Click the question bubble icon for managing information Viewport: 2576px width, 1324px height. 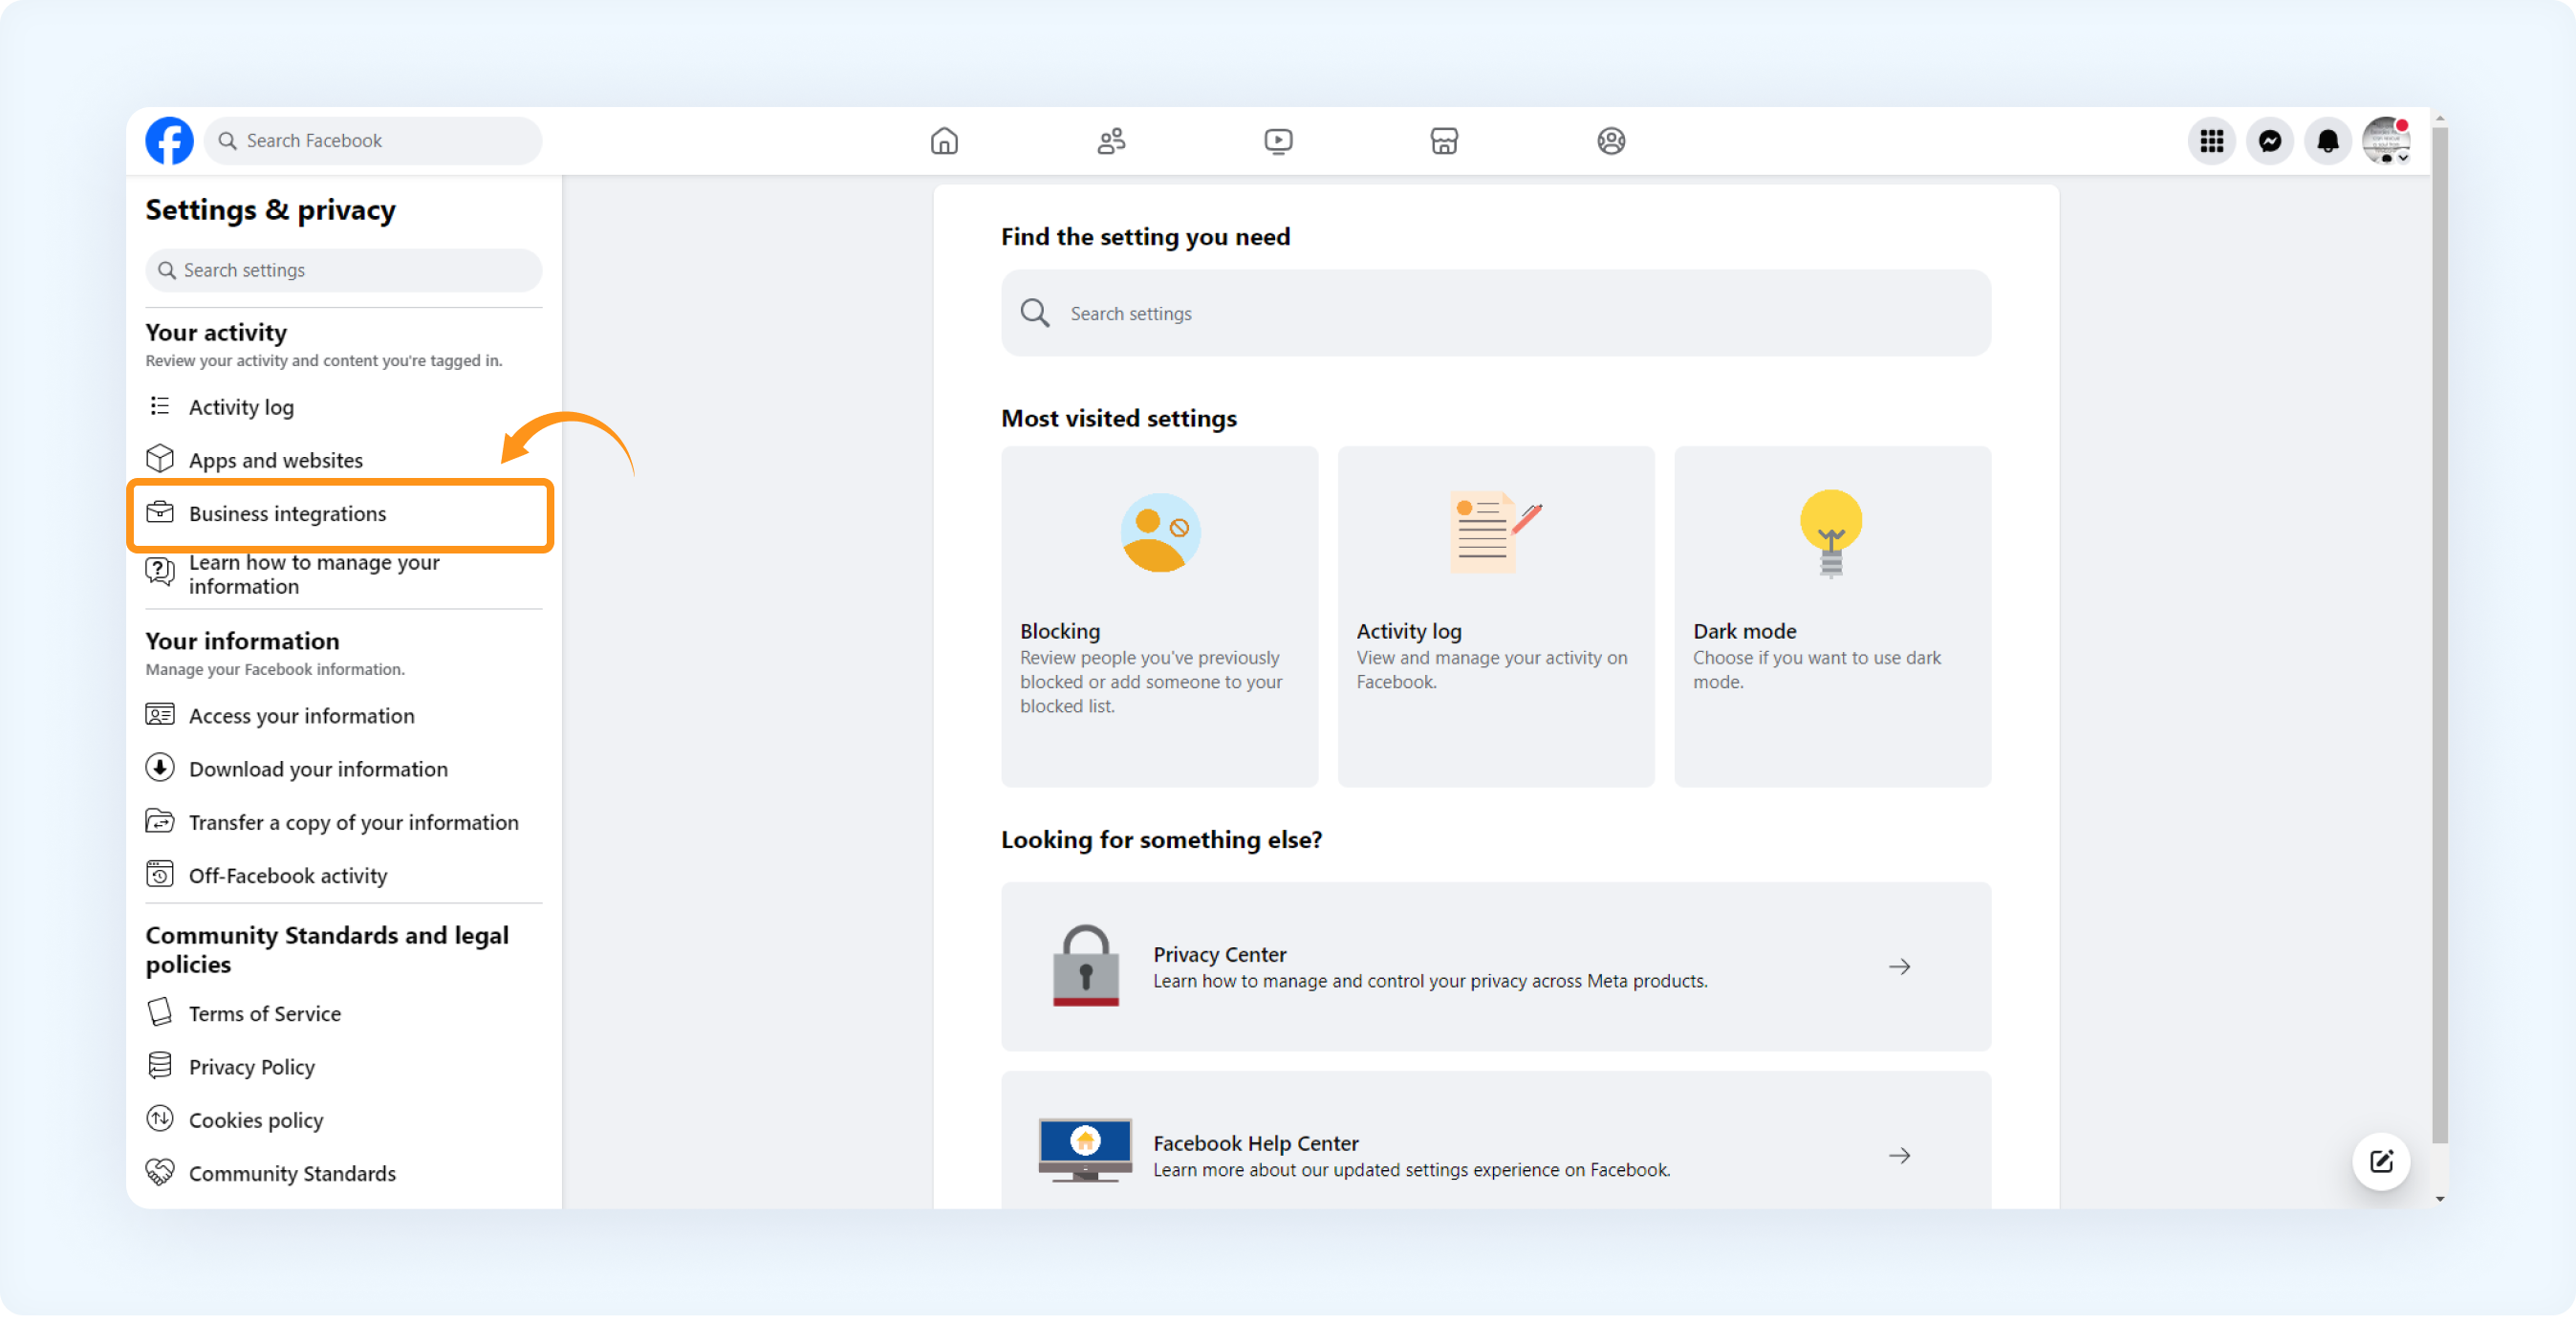point(160,572)
